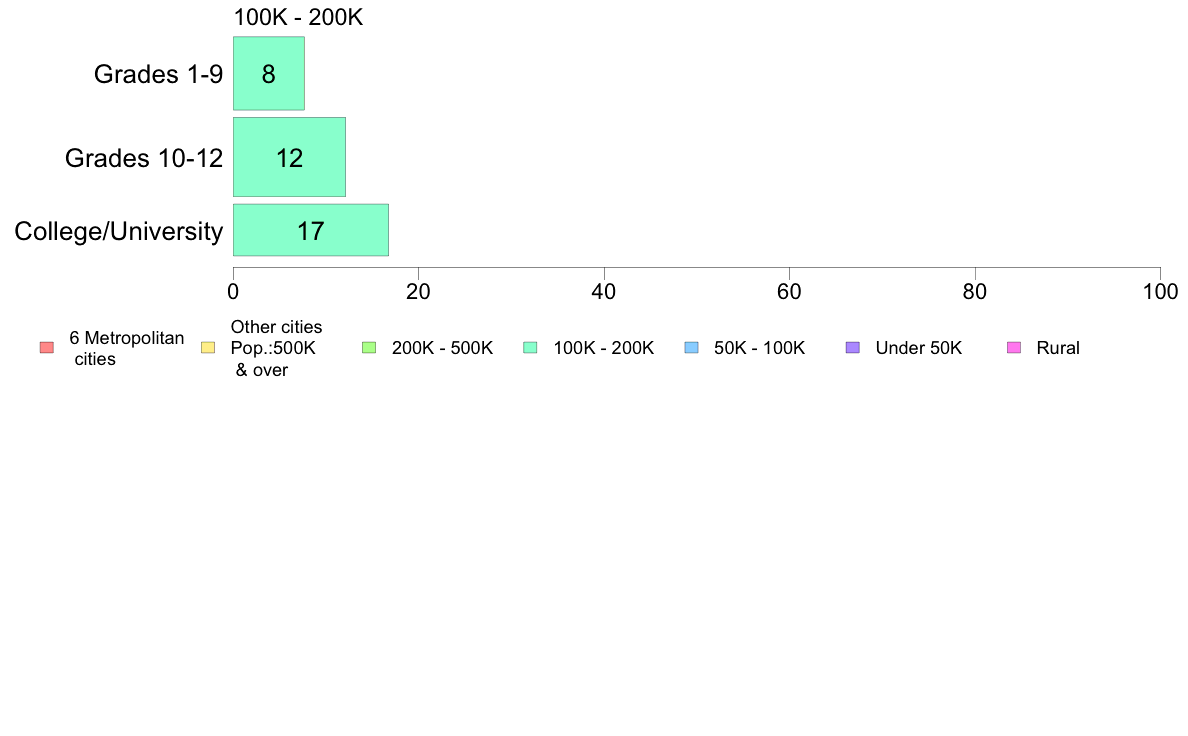Click the teal 100K - 200K legend swatch
The height and width of the screenshot is (736, 1188).
point(530,348)
